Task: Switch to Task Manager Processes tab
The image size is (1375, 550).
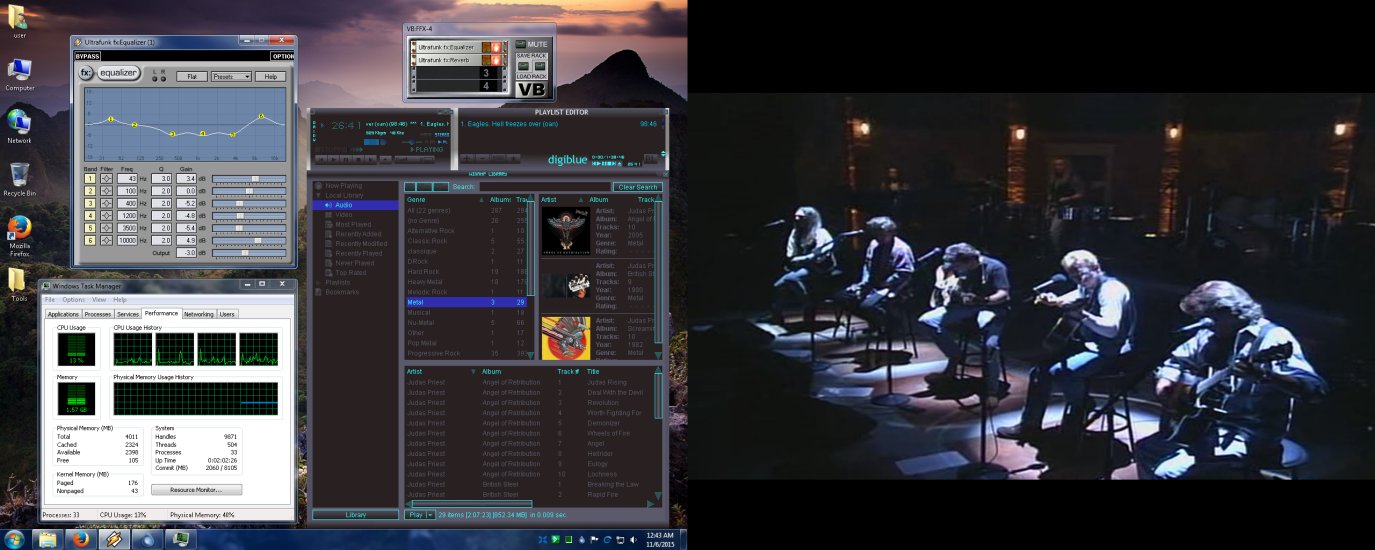Action: [97, 314]
